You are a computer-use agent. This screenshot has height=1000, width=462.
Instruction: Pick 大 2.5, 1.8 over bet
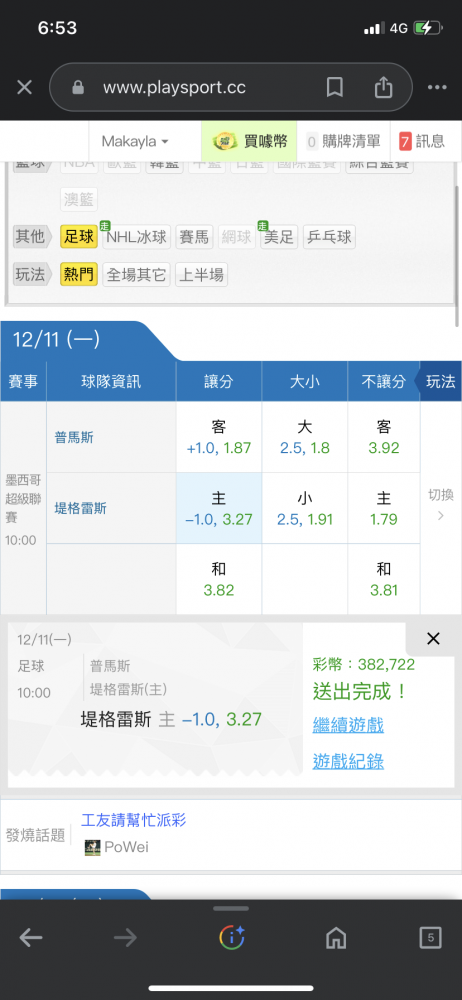click(x=304, y=437)
